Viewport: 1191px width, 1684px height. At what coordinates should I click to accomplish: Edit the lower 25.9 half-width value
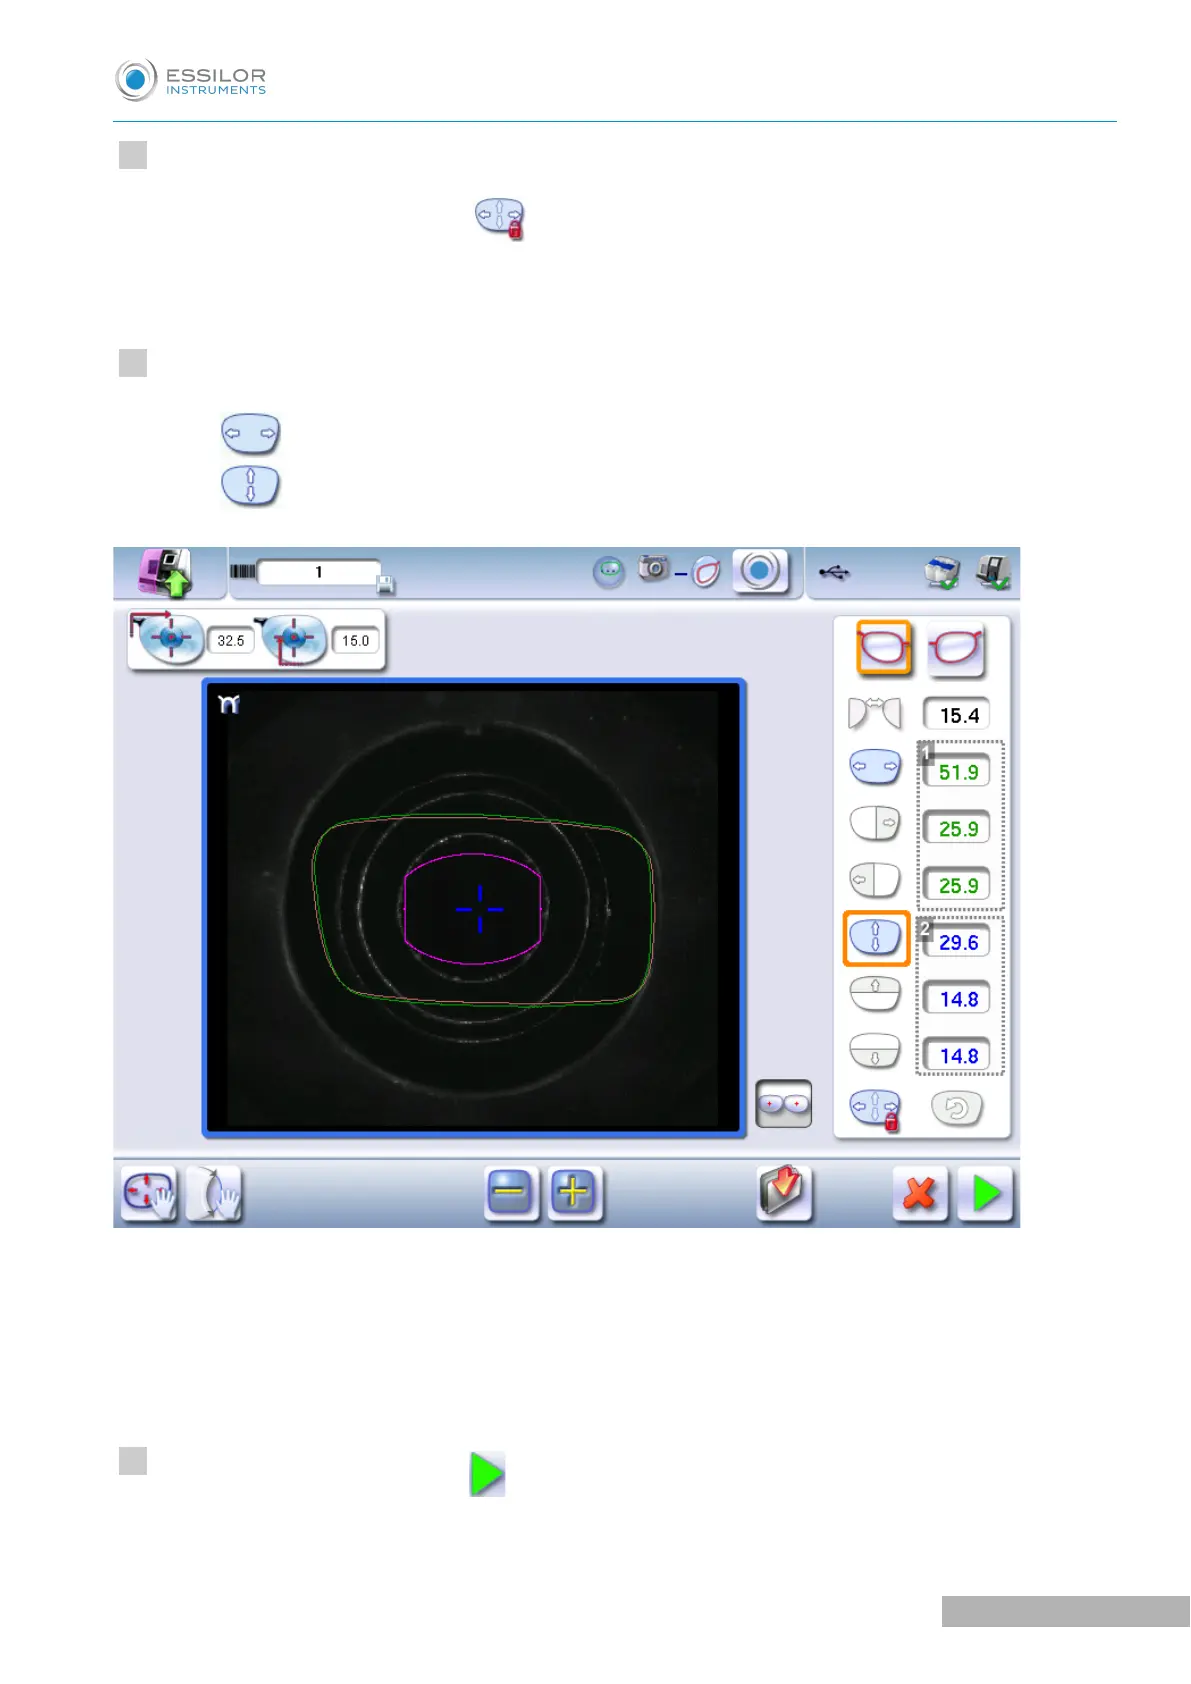pyautogui.click(x=958, y=885)
